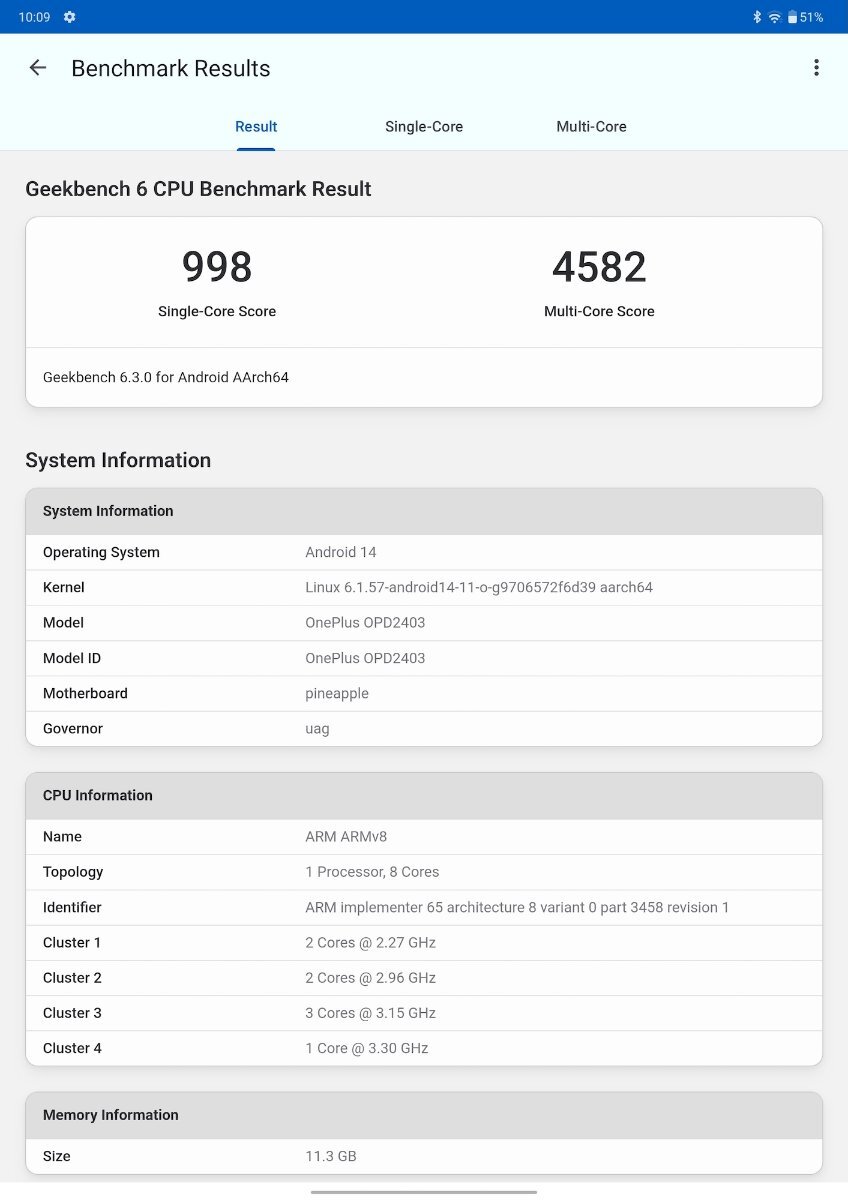848x1200 pixels.
Task: Tap the 11.3 GB memory size value
Action: [x=331, y=1156]
